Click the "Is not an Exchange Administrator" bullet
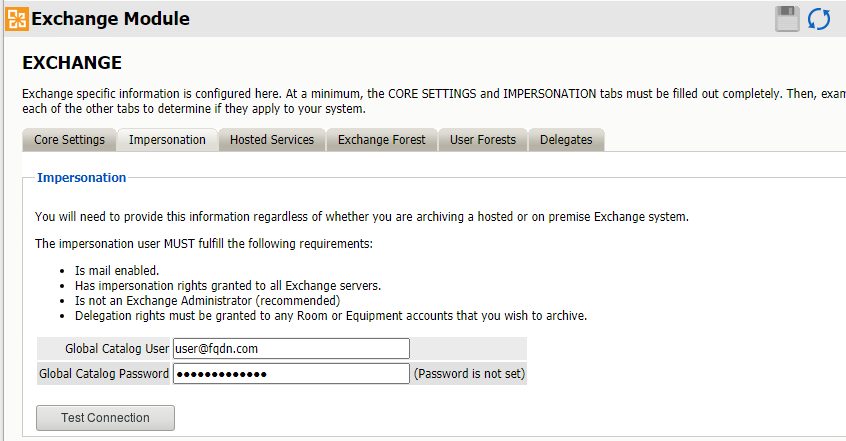The image size is (846, 441). (207, 300)
